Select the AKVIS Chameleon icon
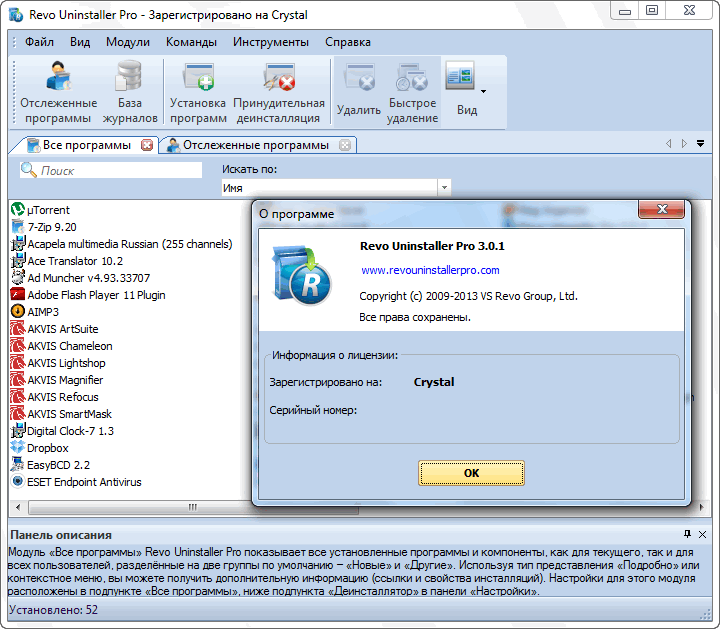720x629 pixels. point(17,345)
